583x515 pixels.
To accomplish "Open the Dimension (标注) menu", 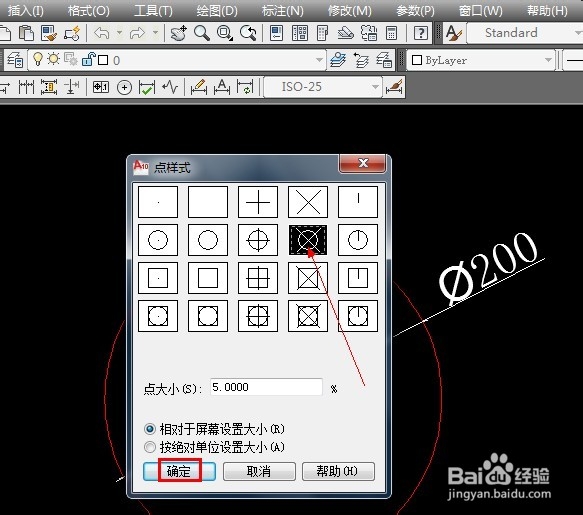I will click(x=283, y=10).
